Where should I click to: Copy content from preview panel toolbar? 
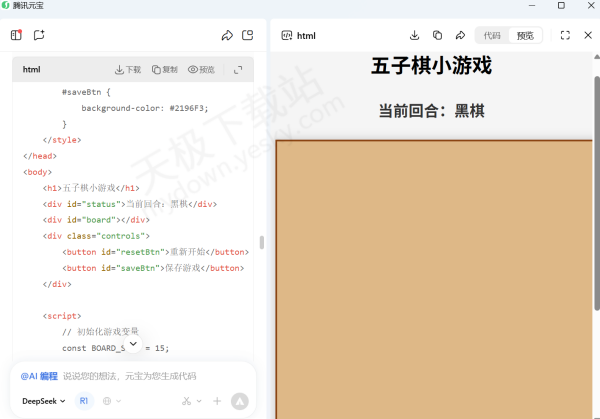[437, 35]
